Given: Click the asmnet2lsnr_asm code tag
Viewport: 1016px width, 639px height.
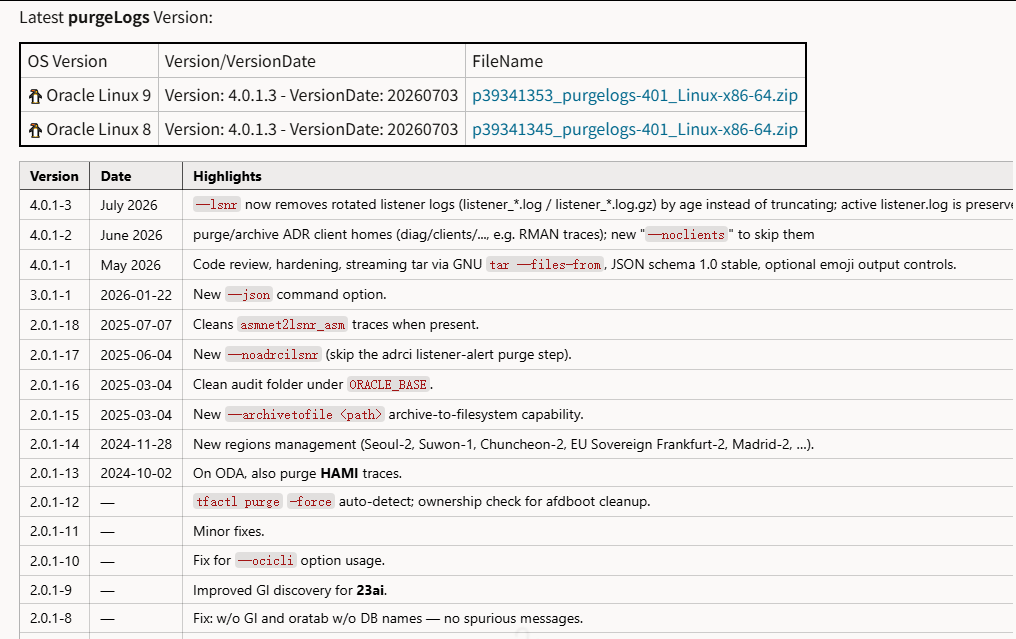Looking at the screenshot, I should tap(292, 324).
